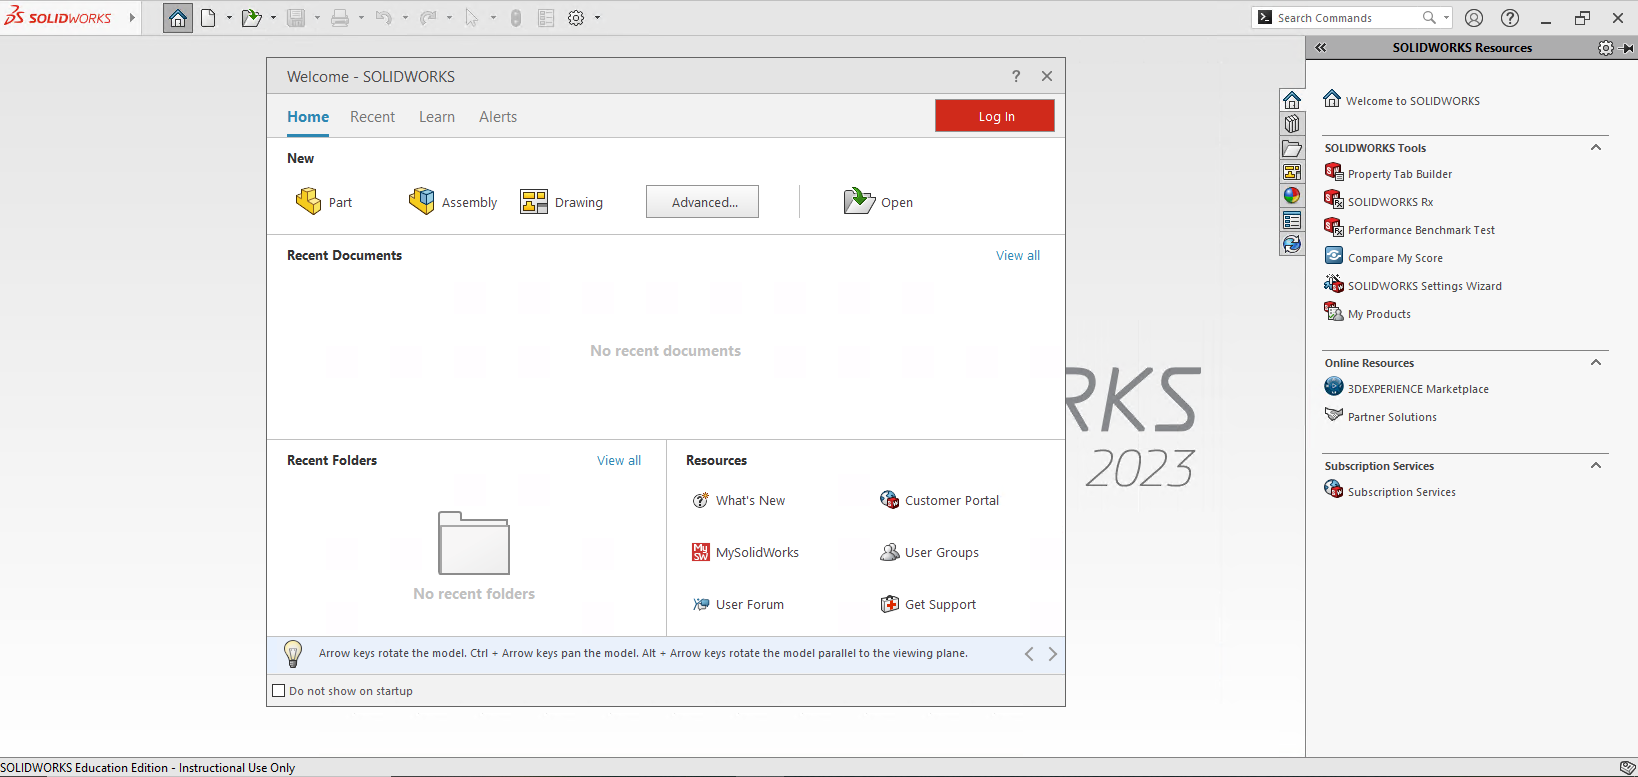The width and height of the screenshot is (1638, 777).
Task: Click View all for Recent Folders
Action: click(619, 461)
